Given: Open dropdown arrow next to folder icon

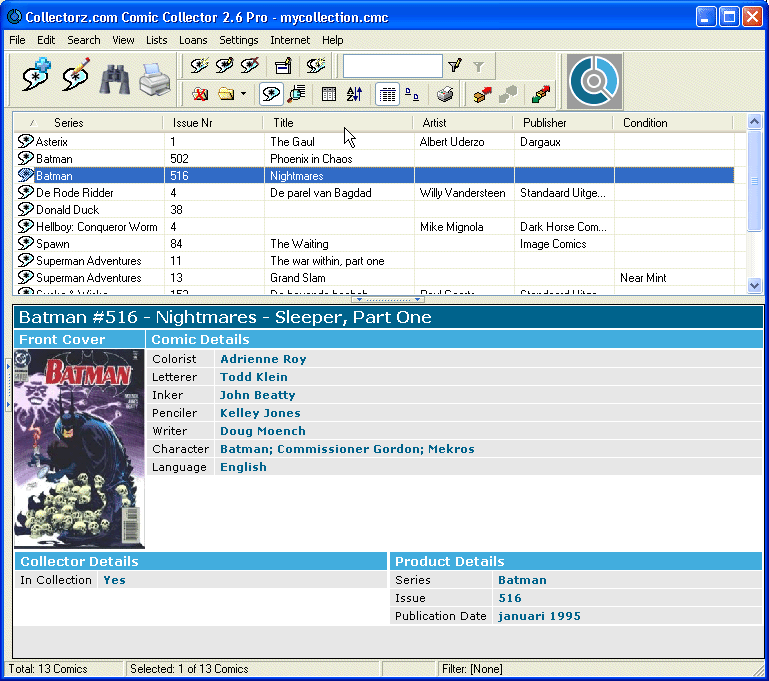Looking at the screenshot, I should pyautogui.click(x=243, y=94).
